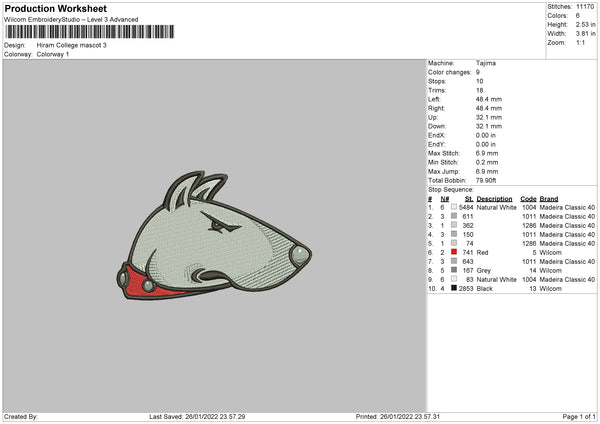The image size is (600, 424).
Task: Click 'Natural White' description in stop row 9
Action: click(x=496, y=280)
